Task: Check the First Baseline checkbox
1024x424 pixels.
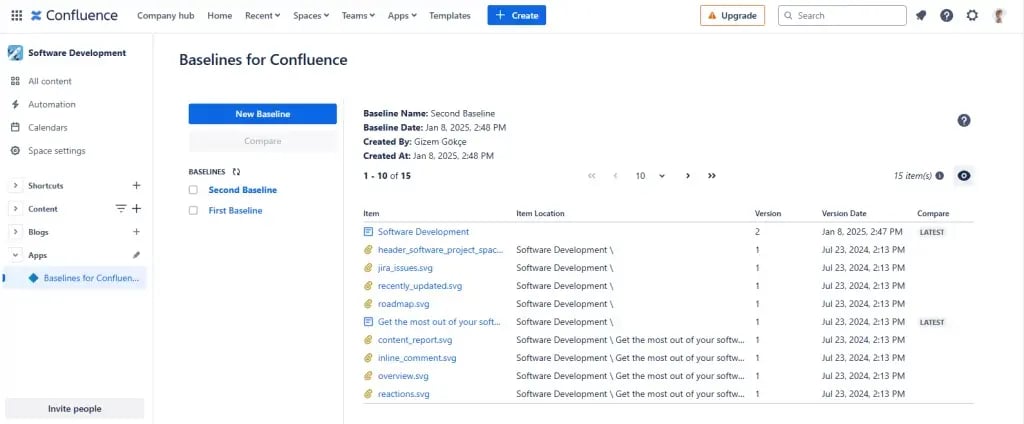Action: 193,211
